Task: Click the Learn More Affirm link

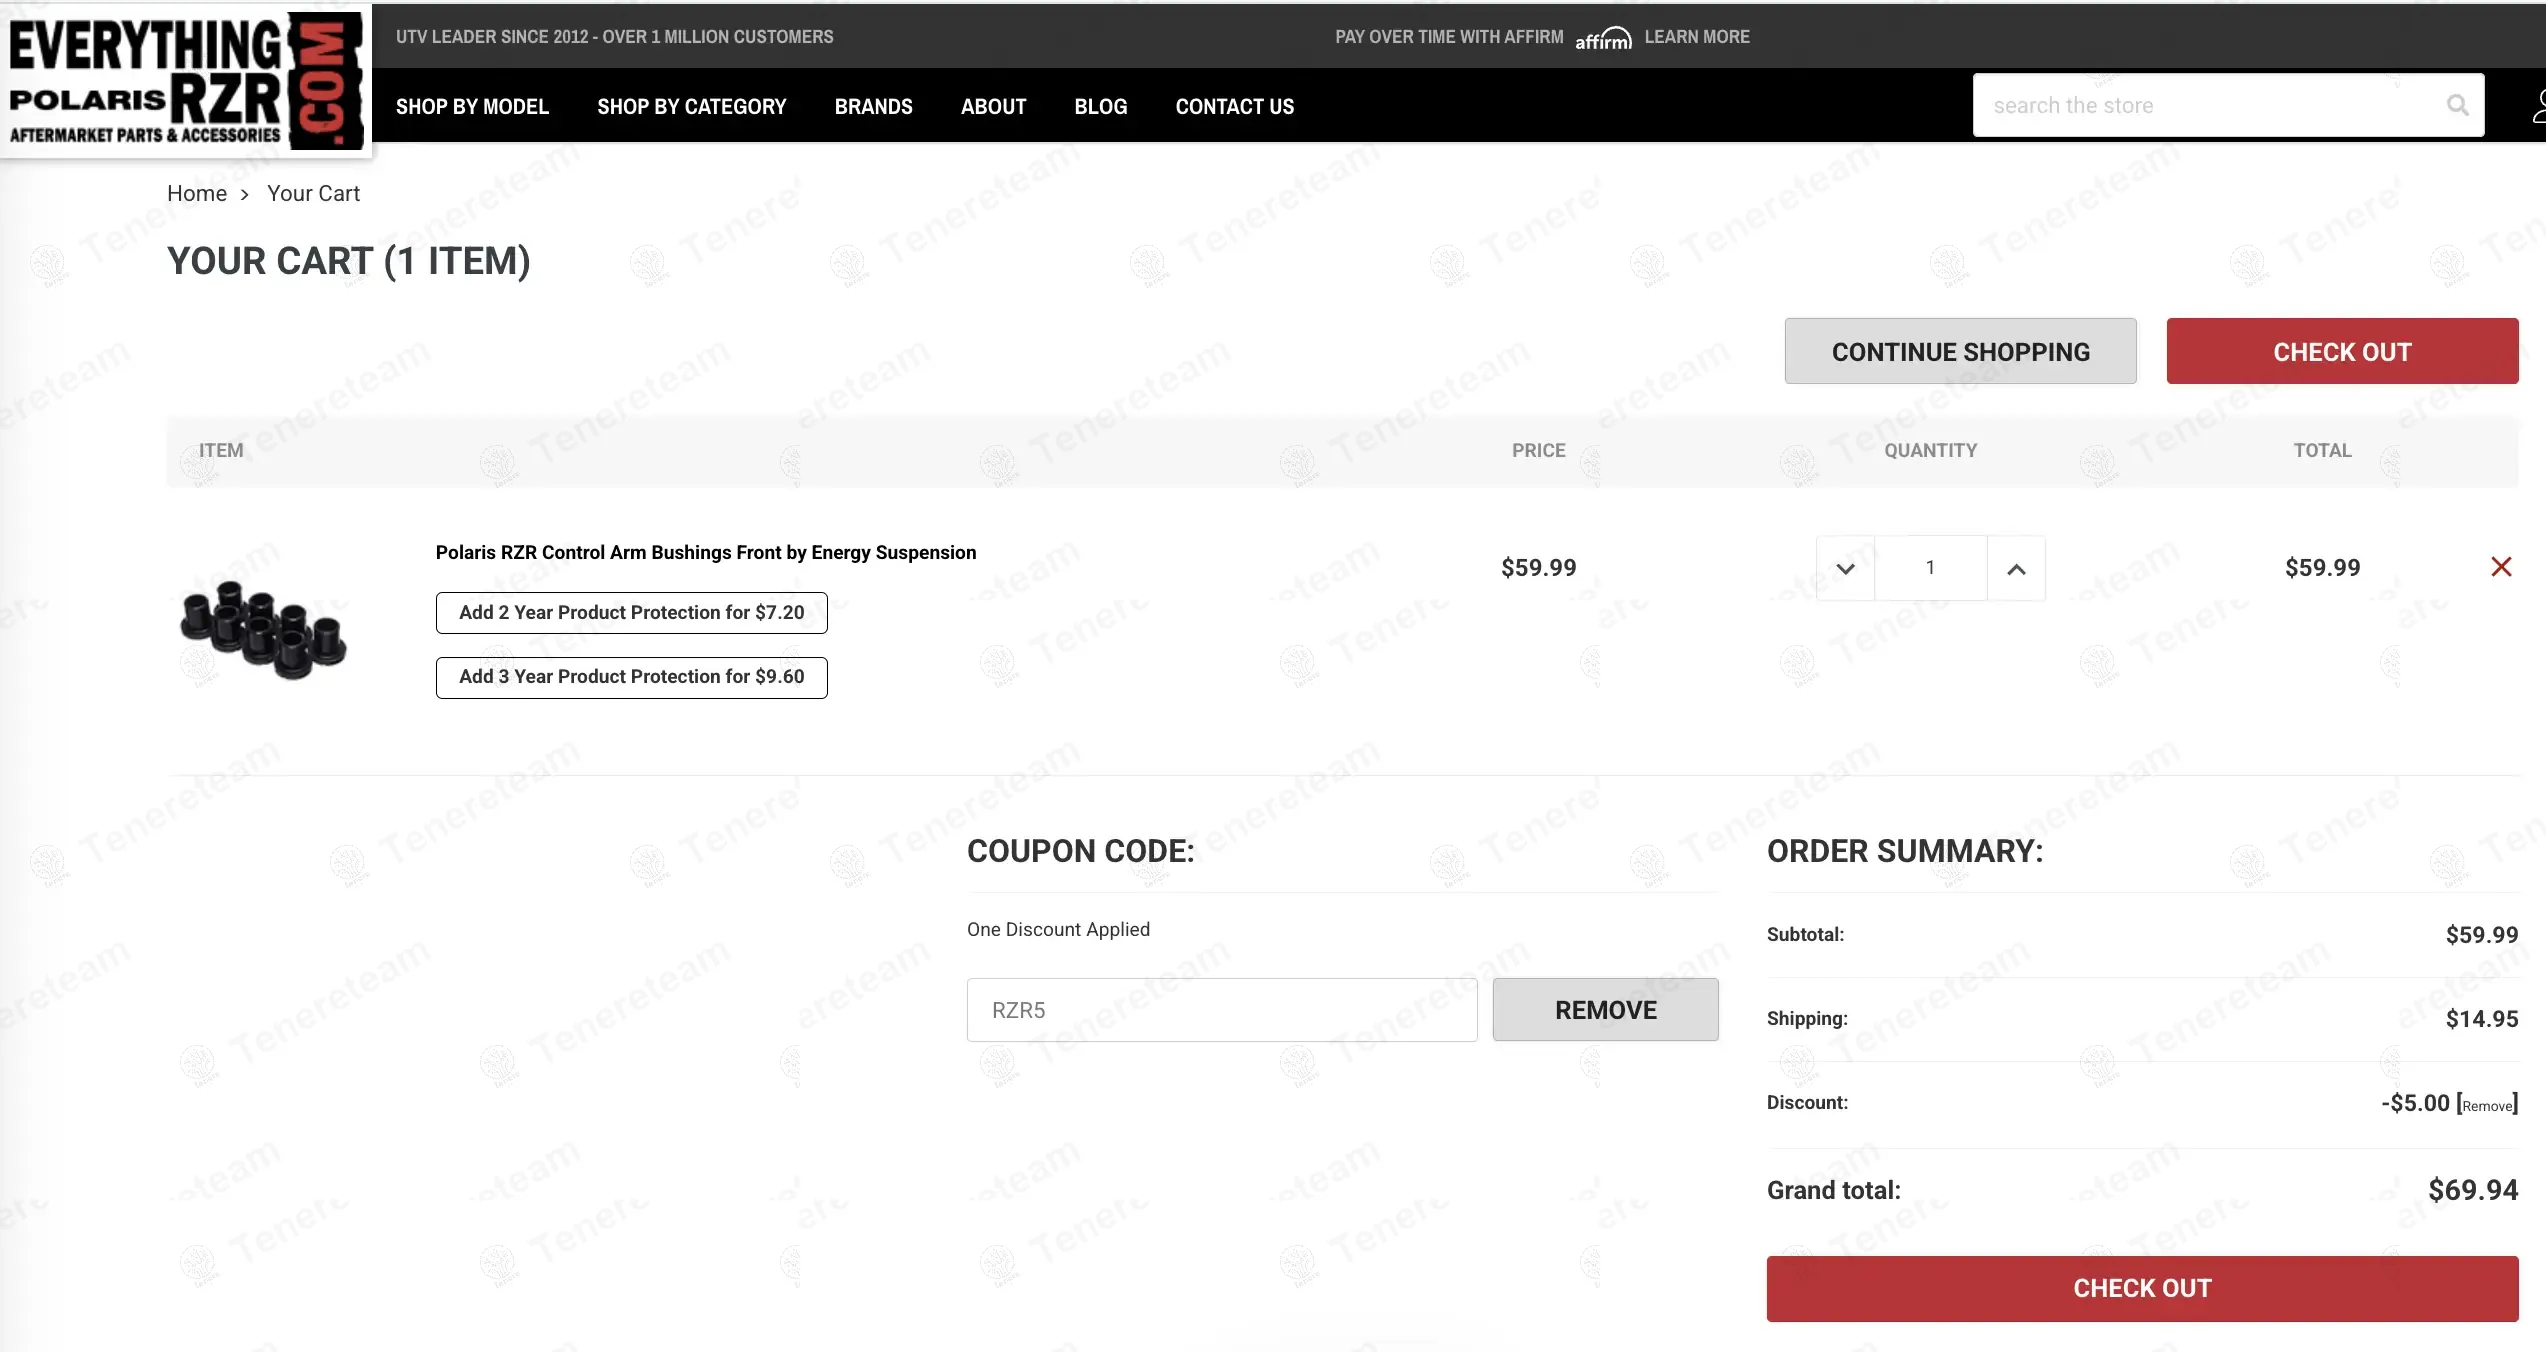Action: click(x=1697, y=37)
